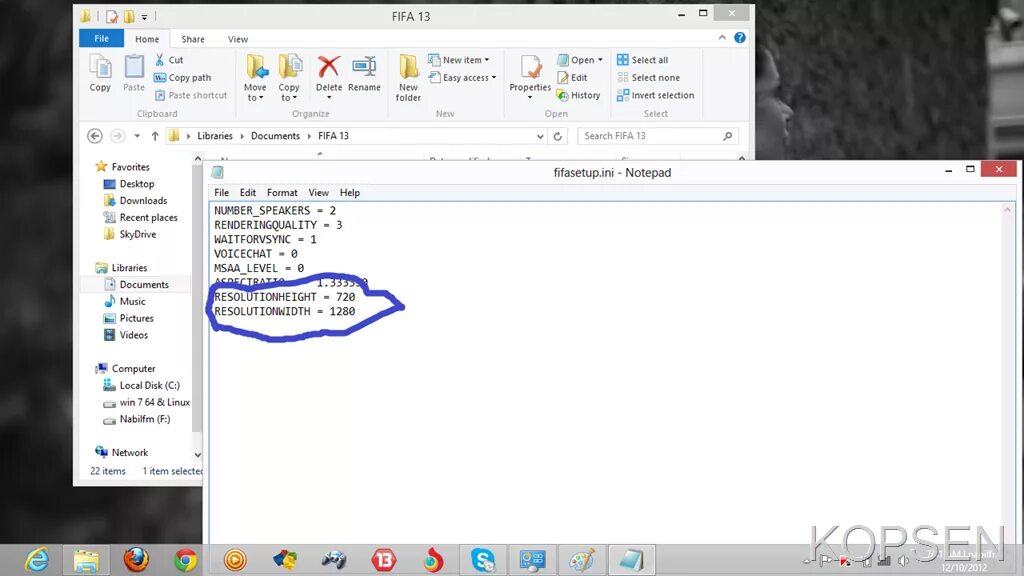The height and width of the screenshot is (576, 1024).
Task: Click the Up one level arrow
Action: click(155, 136)
